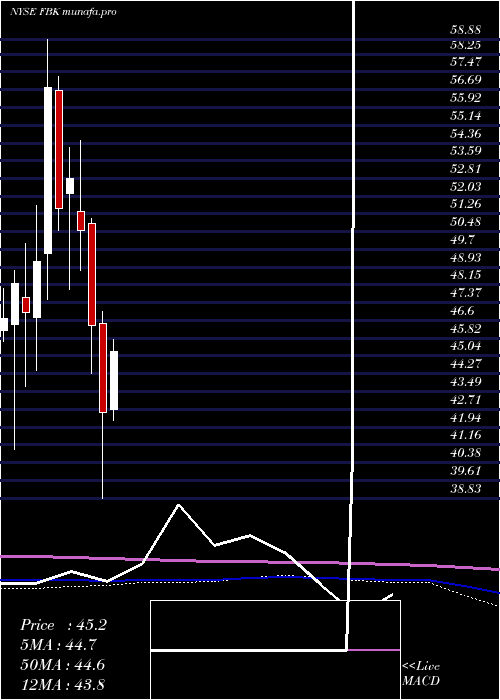Select the 41.94 price axis label
The image size is (500, 700).
[466, 417]
